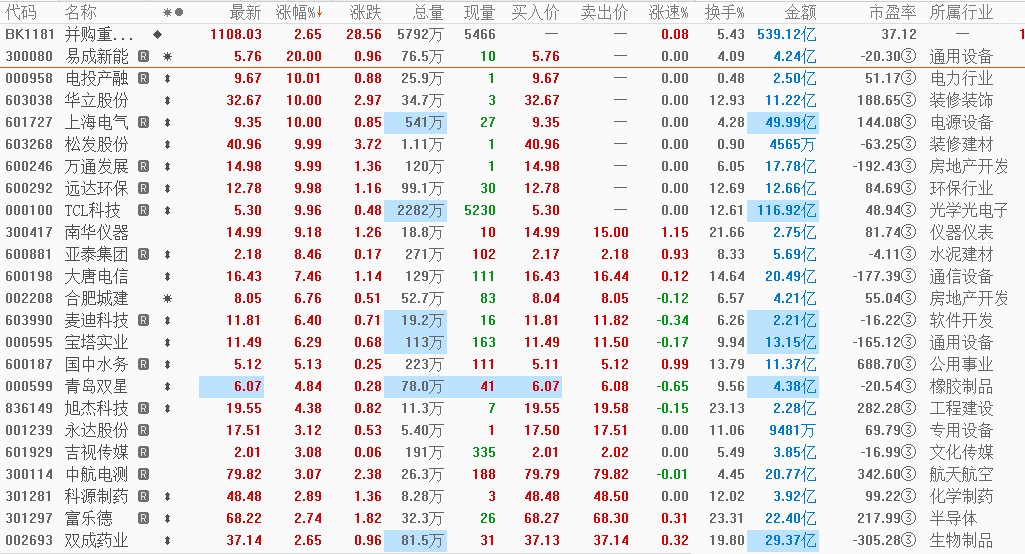
Task: Click the star marker in the 合肥城建 row
Action: [x=167, y=298]
